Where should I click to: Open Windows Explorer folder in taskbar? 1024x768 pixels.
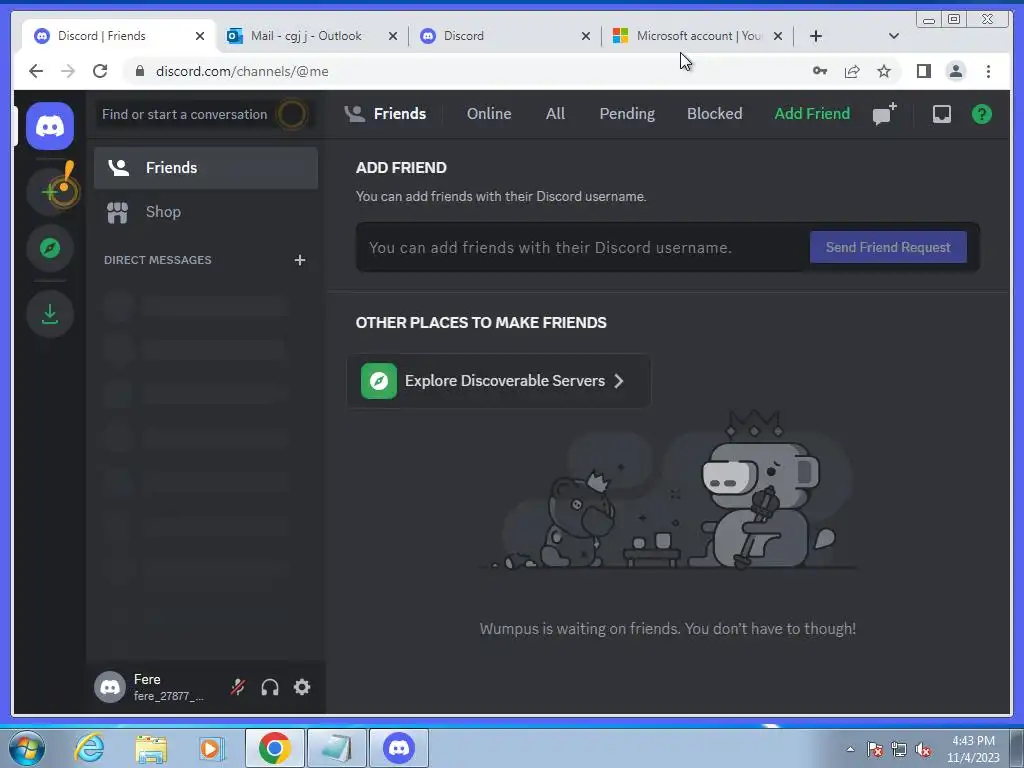click(151, 748)
